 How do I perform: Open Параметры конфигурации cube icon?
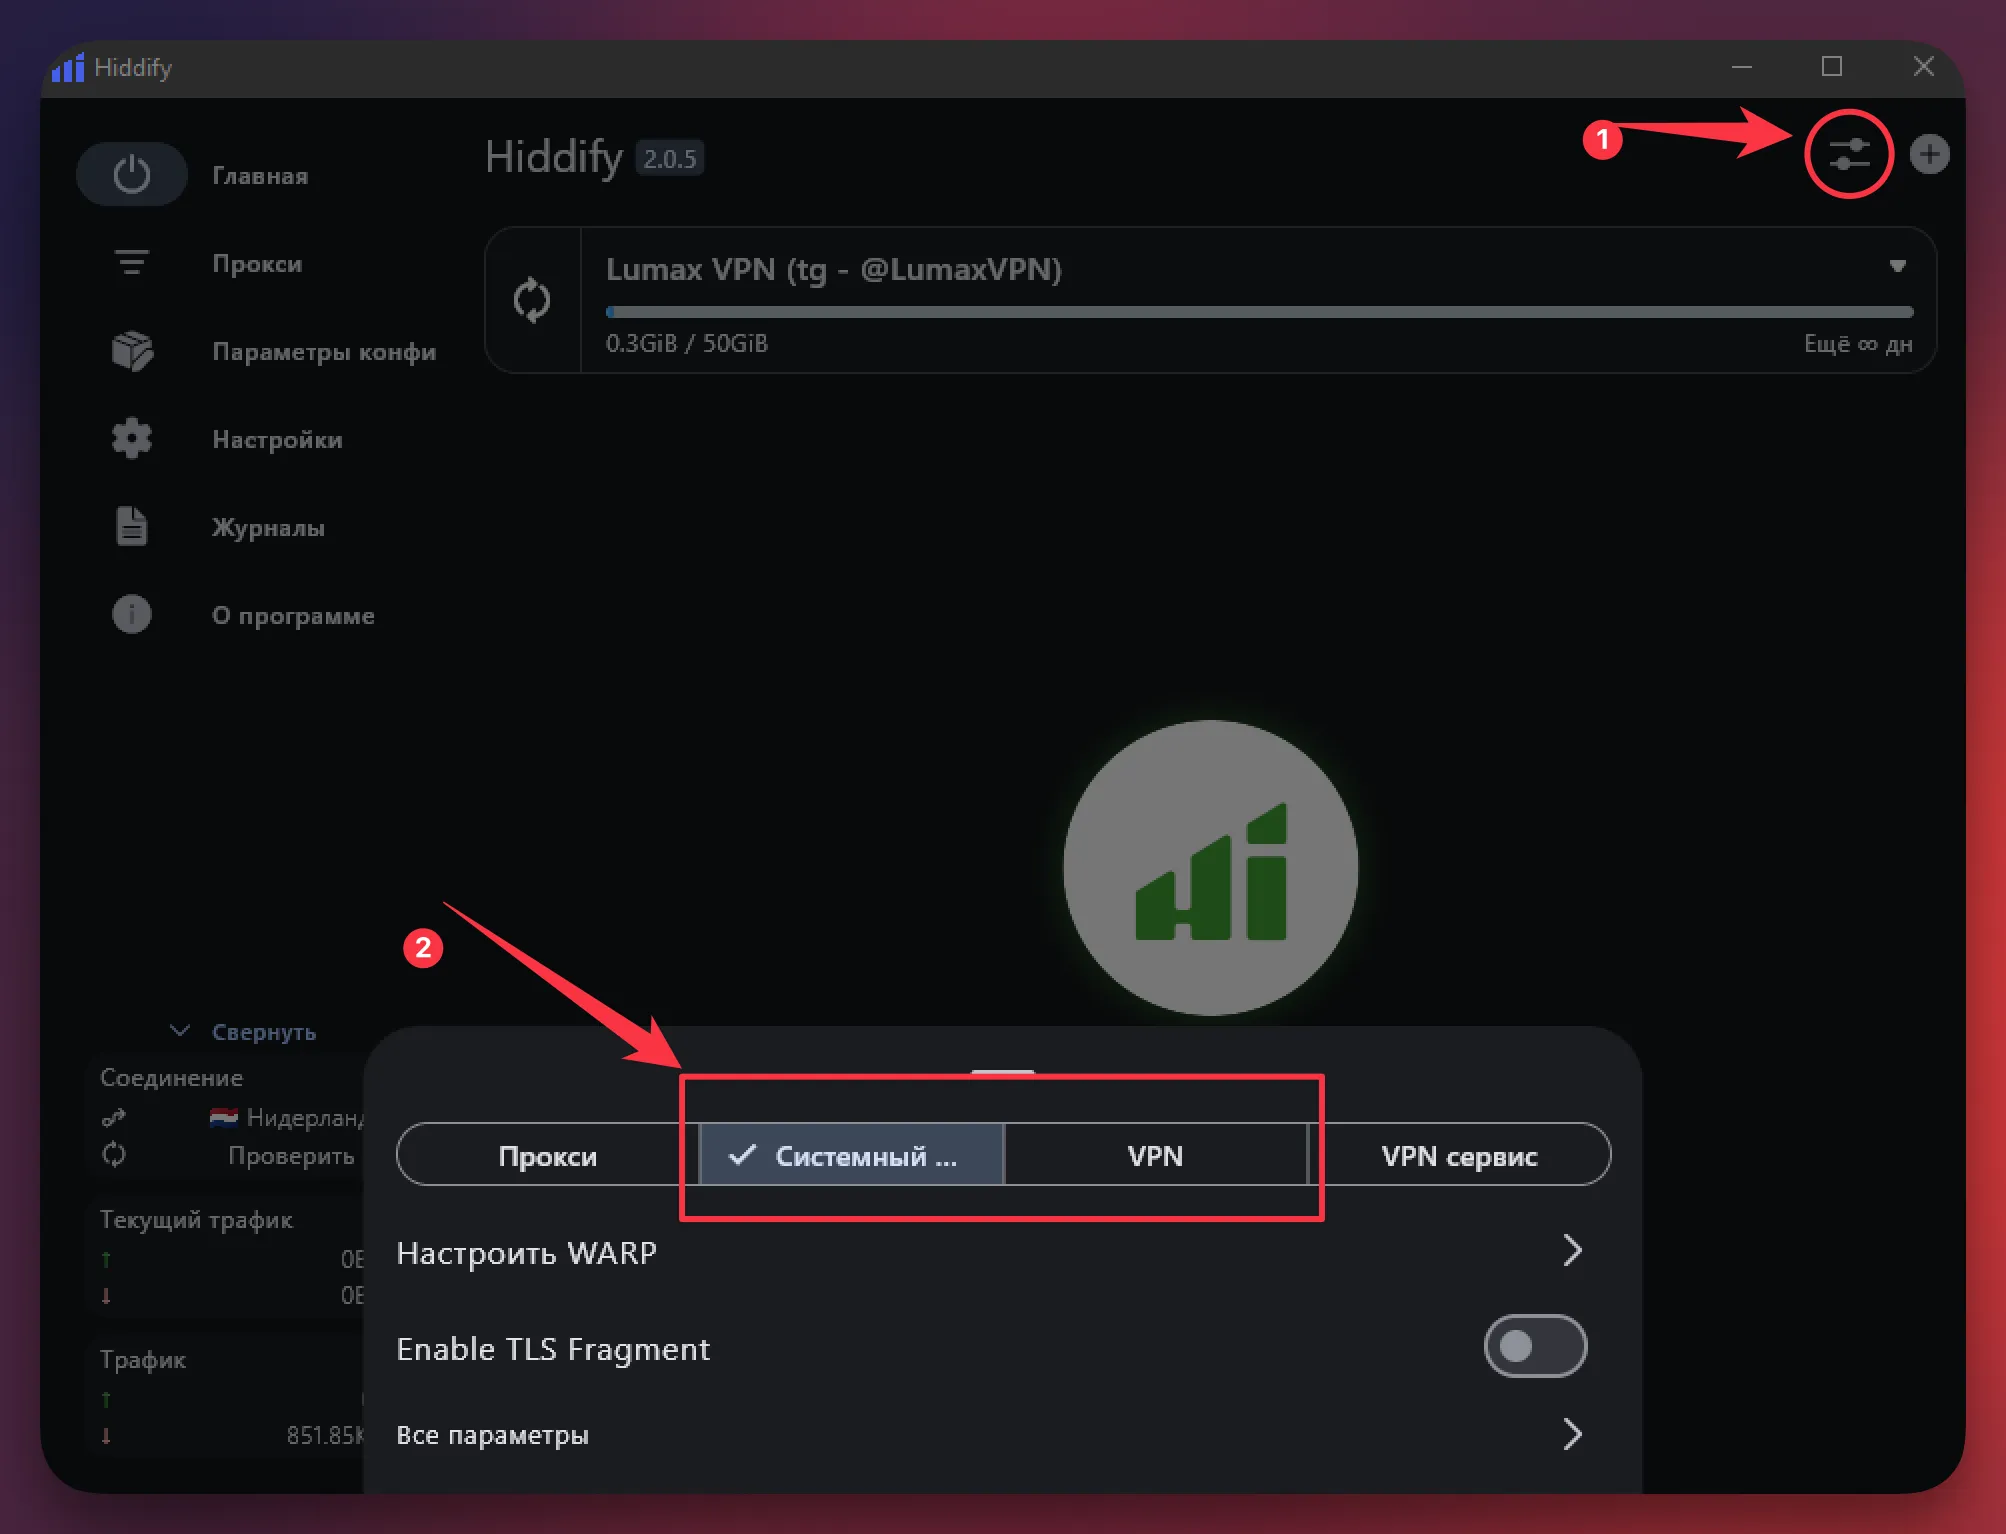pos(132,351)
